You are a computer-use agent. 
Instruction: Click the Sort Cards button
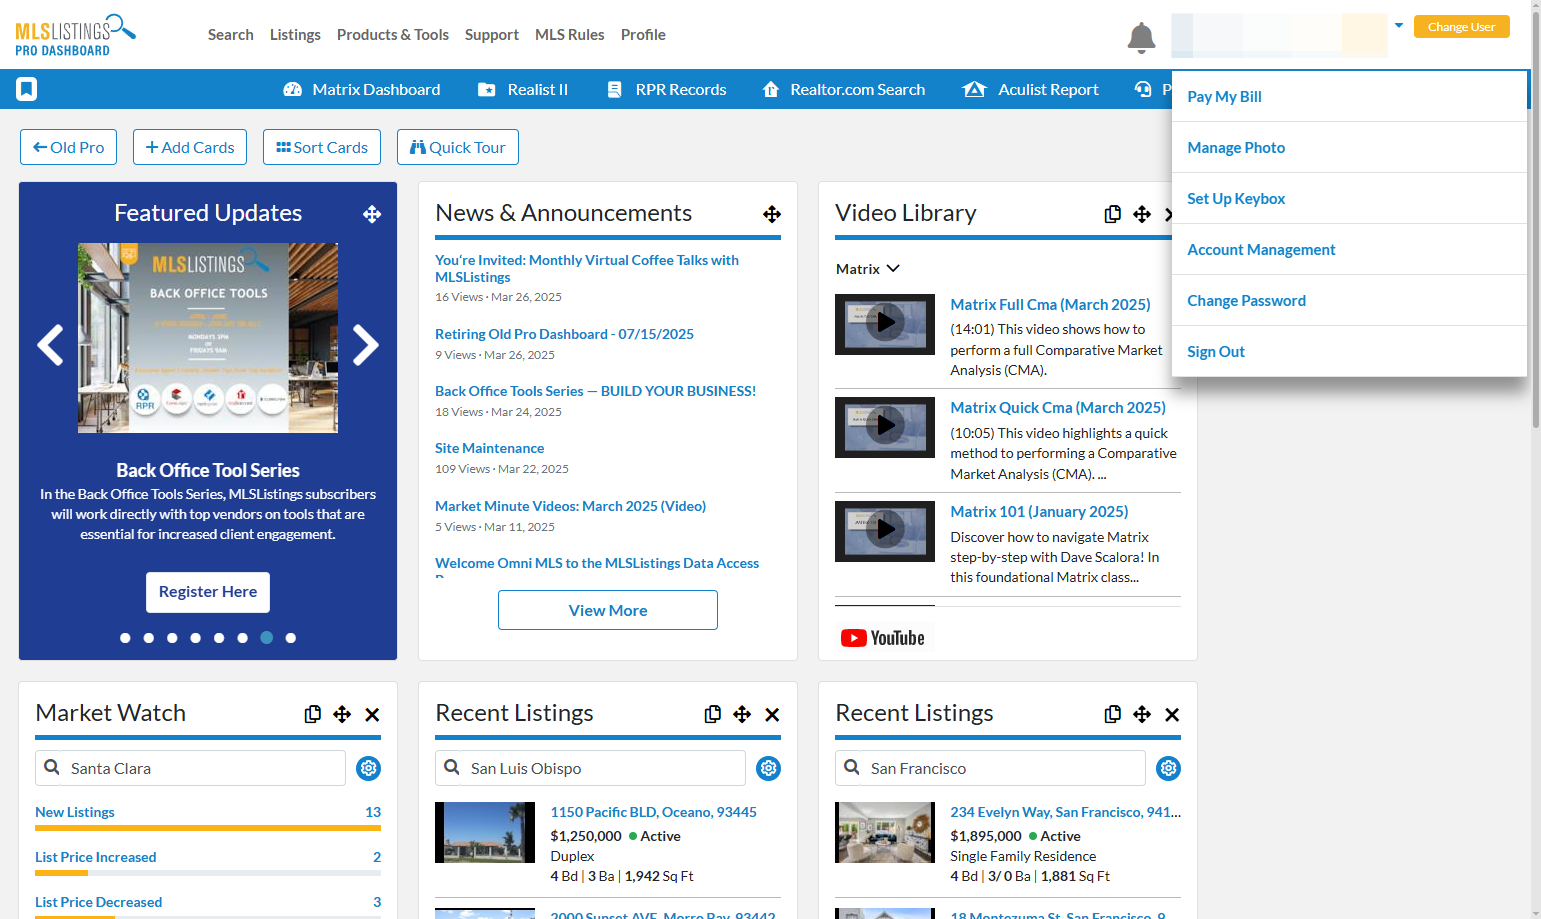[x=322, y=147]
